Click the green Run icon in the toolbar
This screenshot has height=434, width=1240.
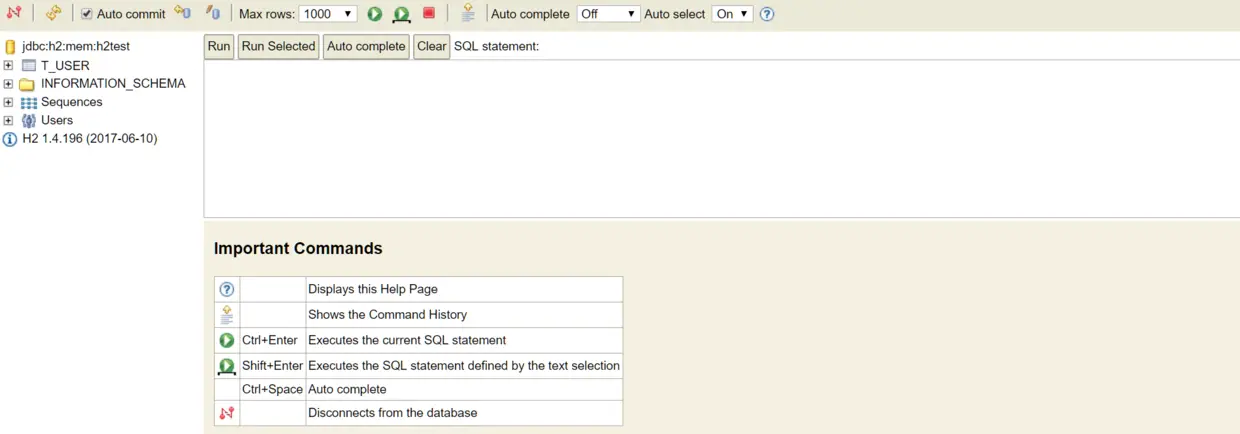click(x=375, y=14)
